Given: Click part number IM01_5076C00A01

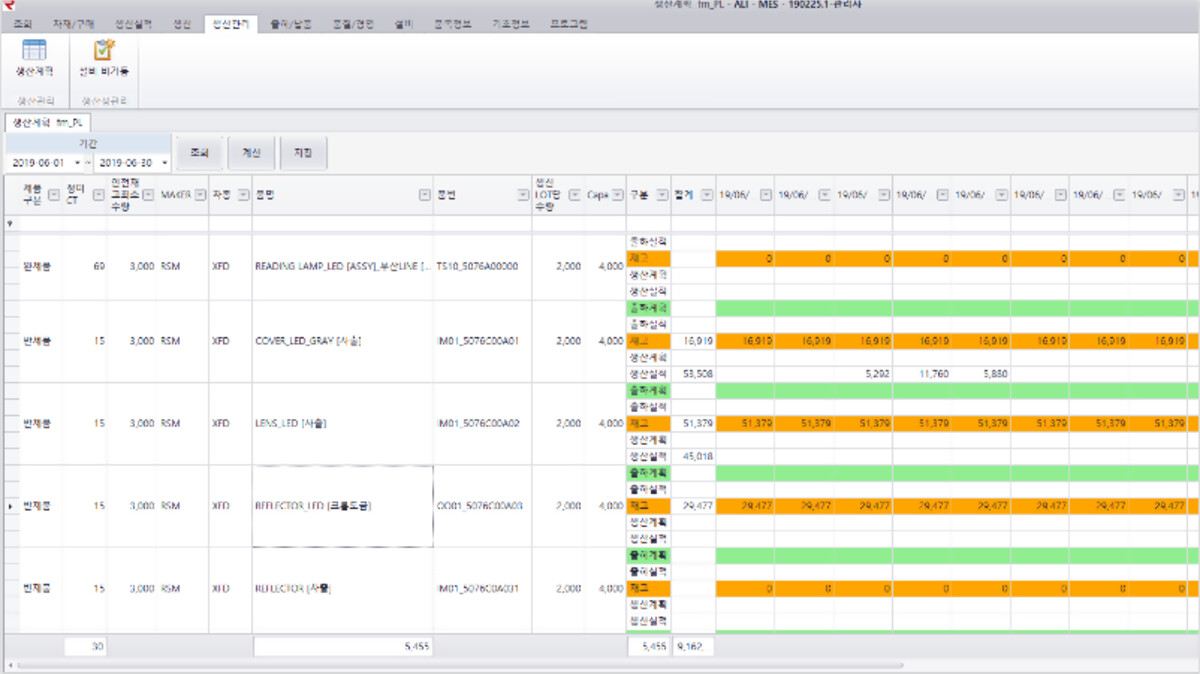Looking at the screenshot, I should tap(478, 341).
